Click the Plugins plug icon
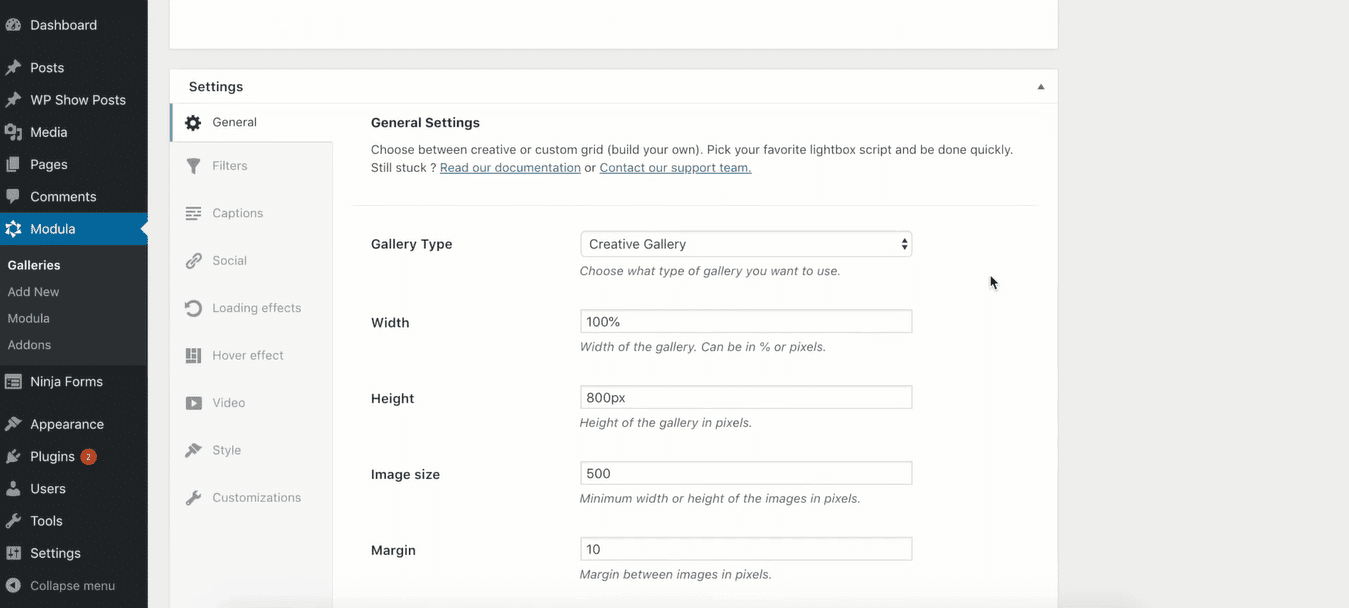The height and width of the screenshot is (608, 1349). [13, 456]
